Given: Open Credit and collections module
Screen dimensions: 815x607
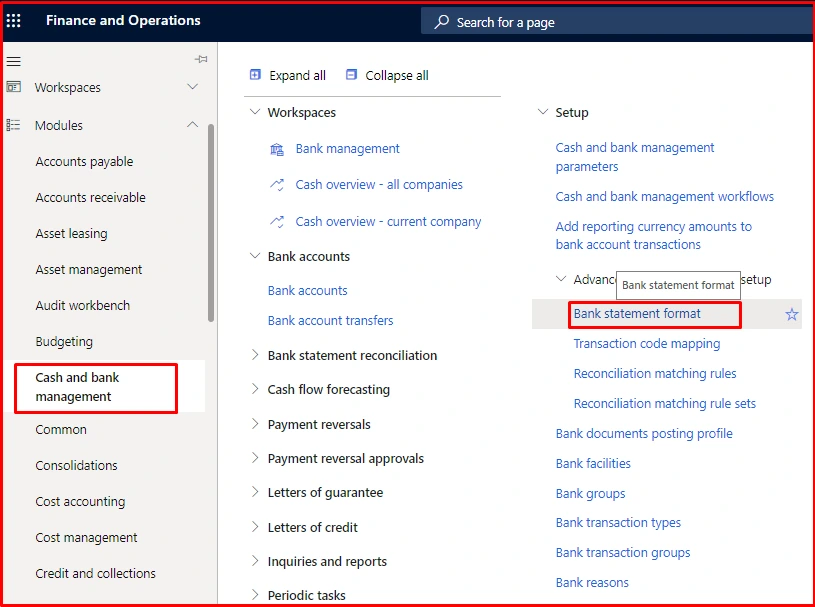Looking at the screenshot, I should tap(96, 574).
